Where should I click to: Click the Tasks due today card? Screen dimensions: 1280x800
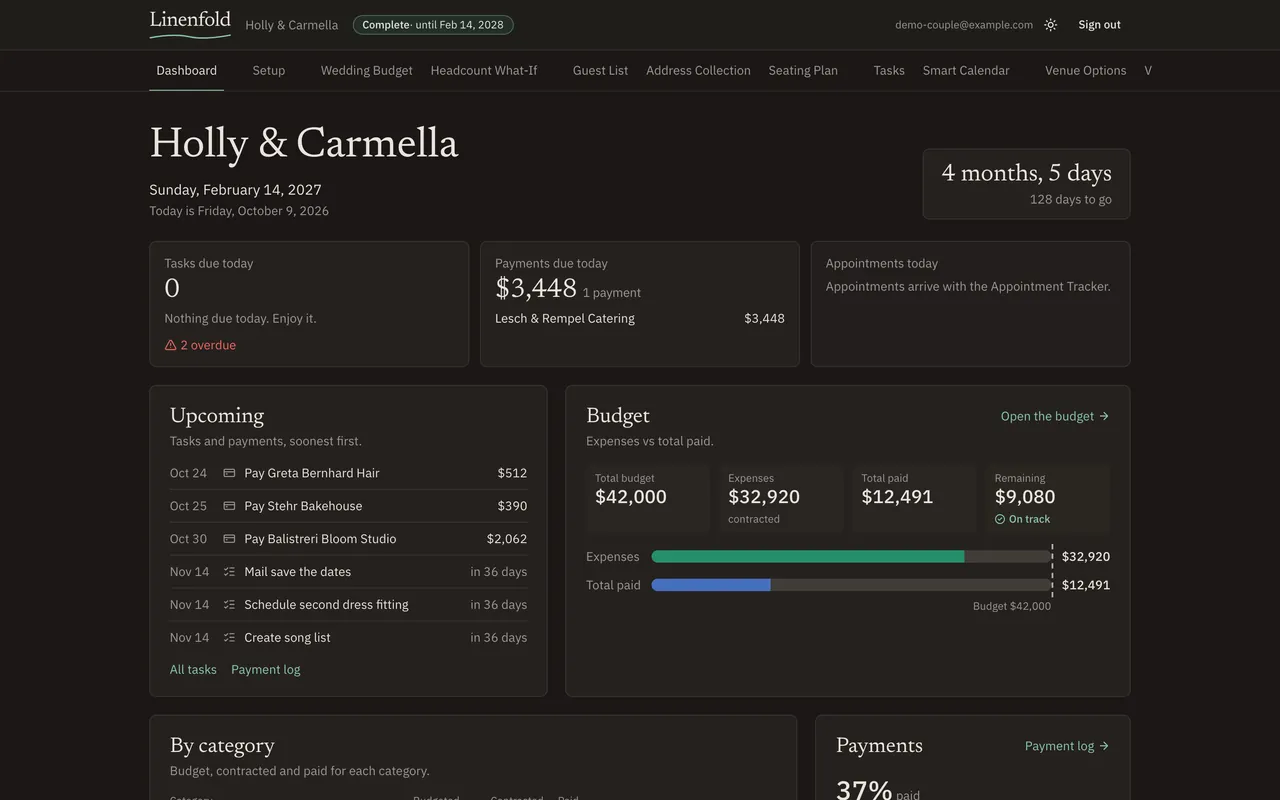click(x=309, y=304)
